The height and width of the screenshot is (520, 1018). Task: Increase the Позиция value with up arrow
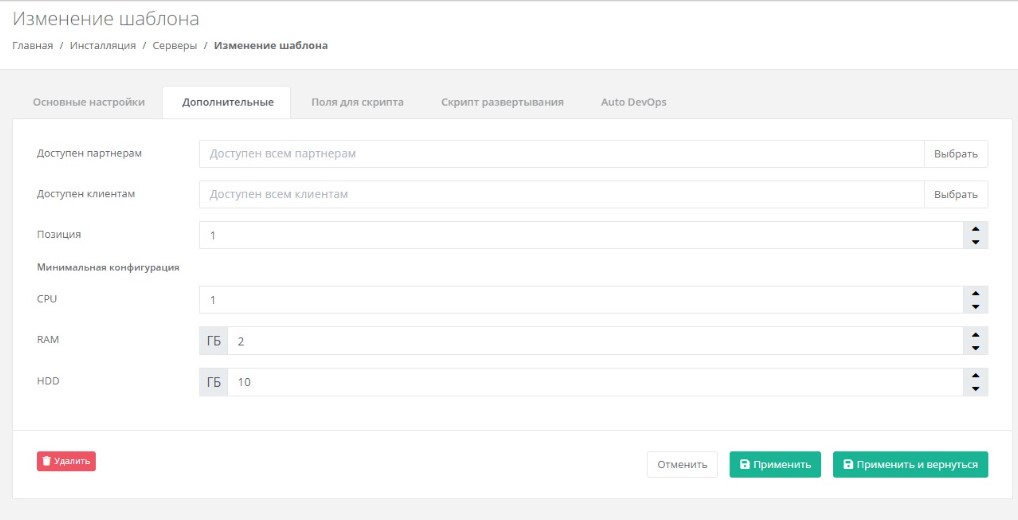click(x=975, y=229)
